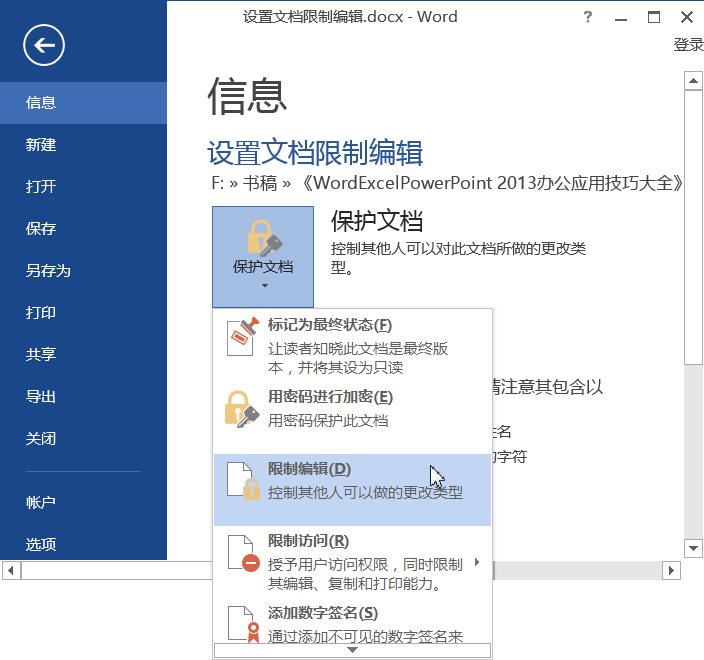Close the Word window
Viewport: 704px width, 660px height.
686,17
